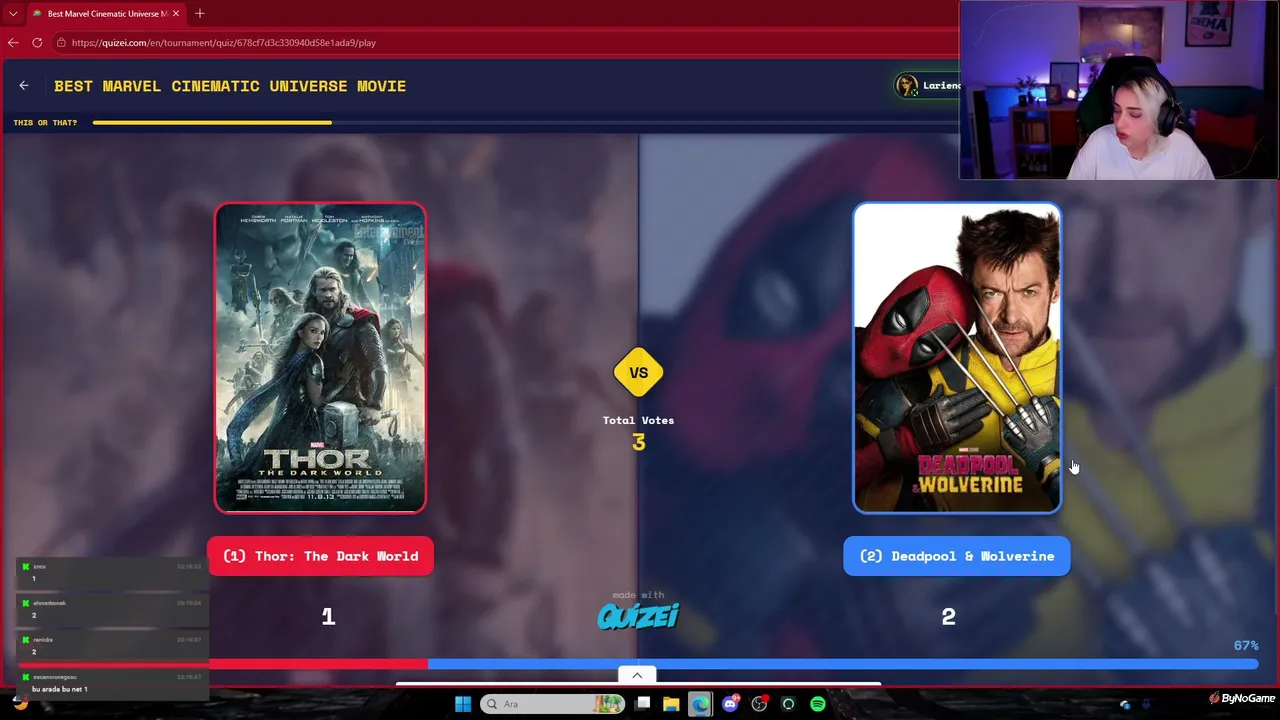Click the taskbar search box
Viewport: 1280px width, 720px height.
[x=552, y=704]
